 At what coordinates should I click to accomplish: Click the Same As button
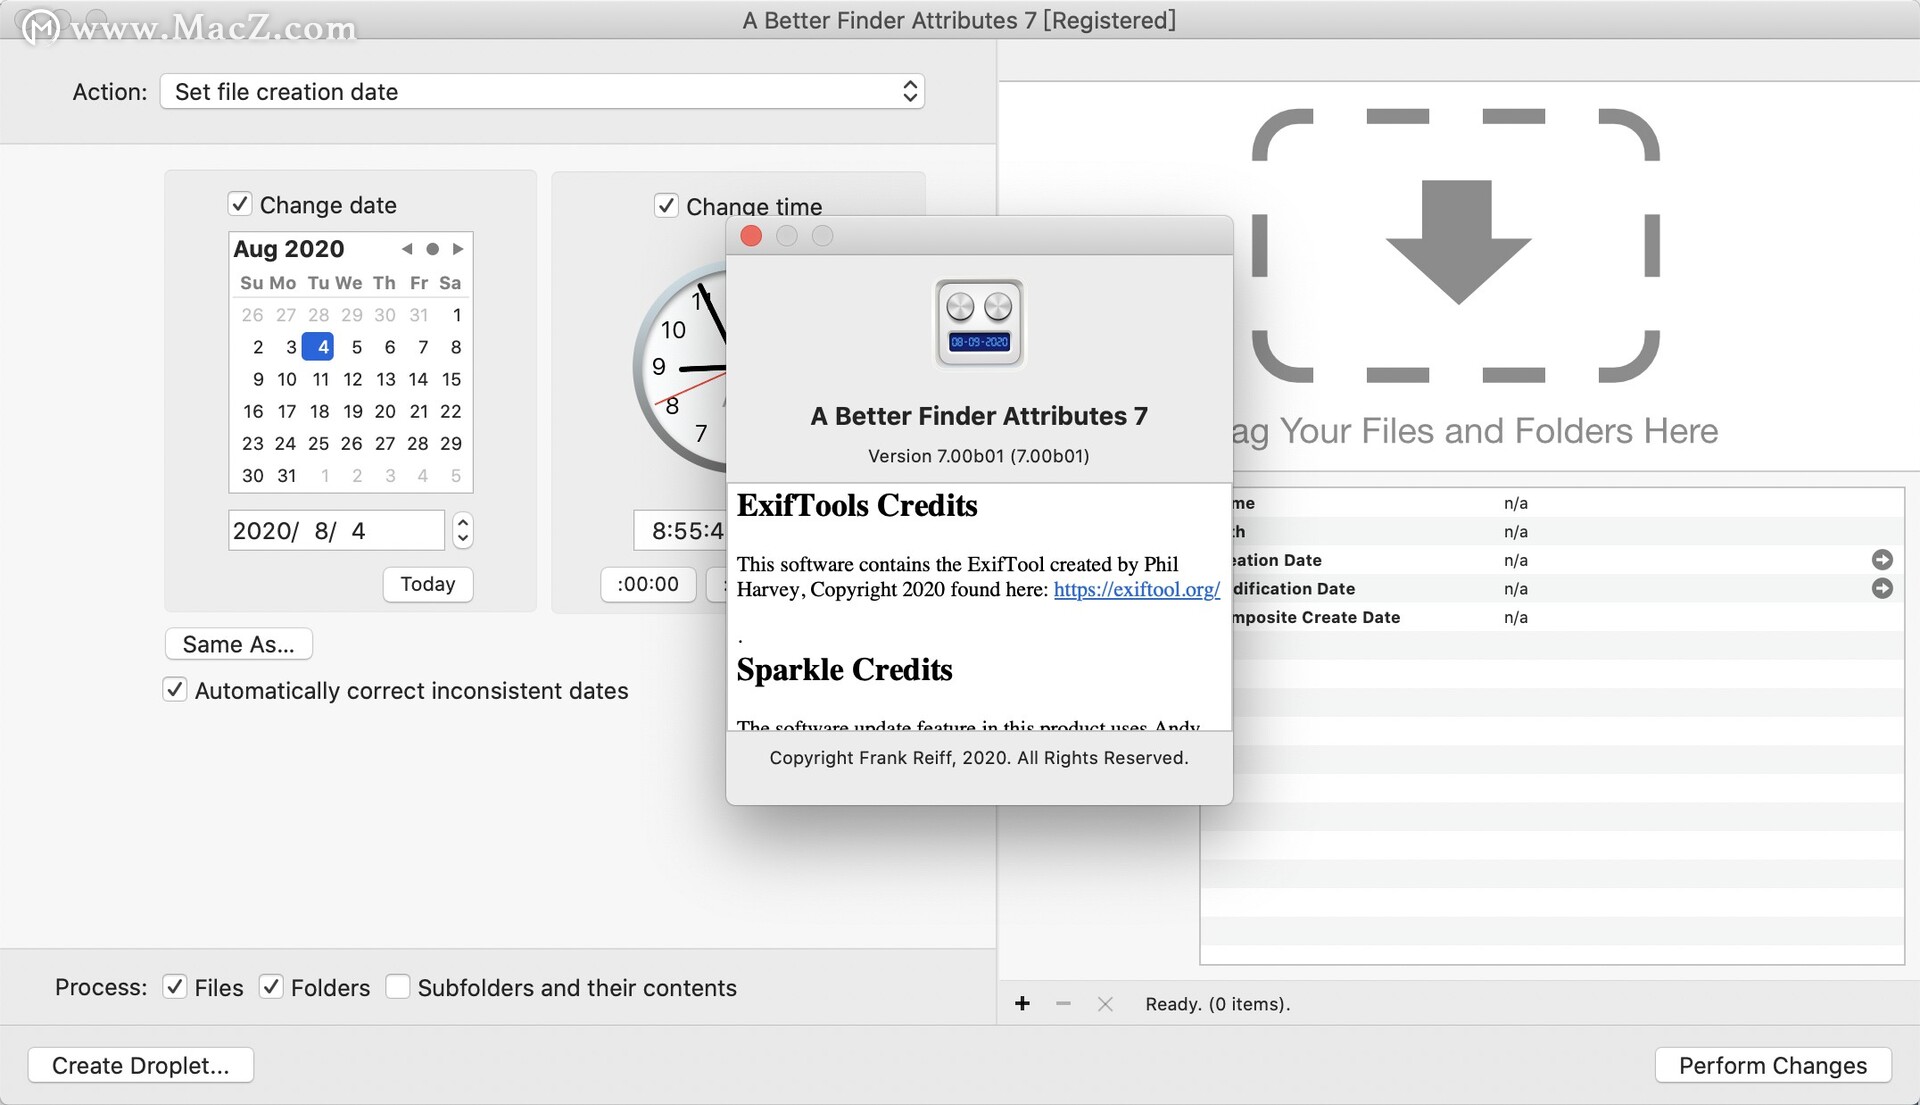pos(239,643)
